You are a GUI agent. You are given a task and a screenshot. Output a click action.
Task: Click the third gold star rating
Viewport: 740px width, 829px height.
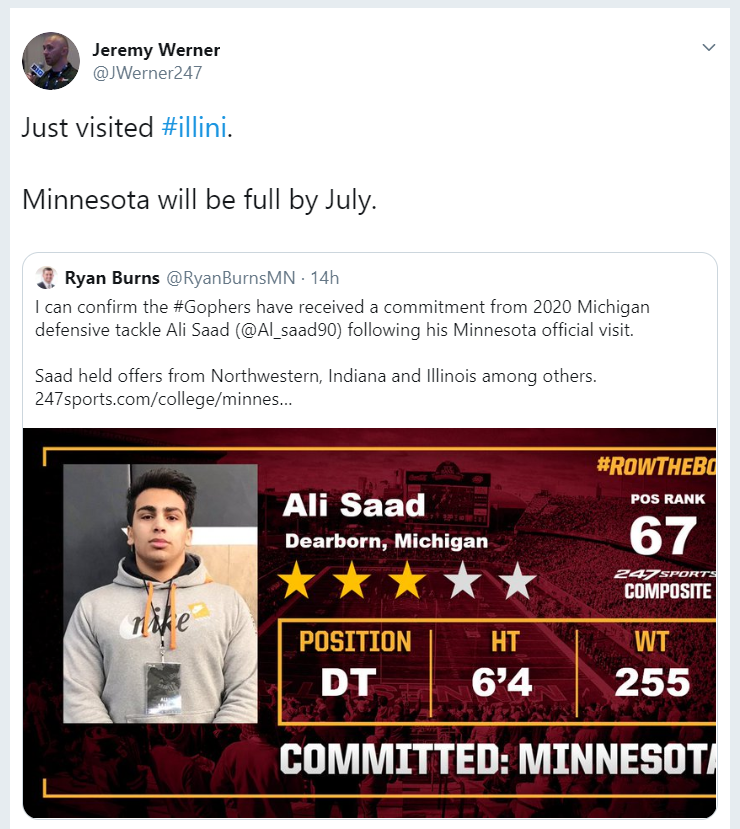click(407, 581)
